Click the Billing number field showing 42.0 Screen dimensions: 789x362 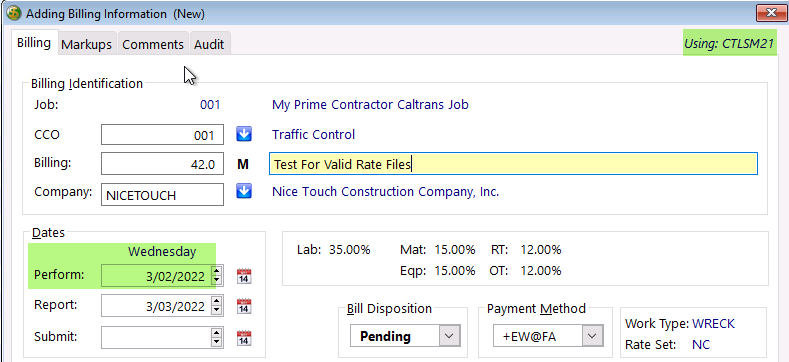pos(163,164)
